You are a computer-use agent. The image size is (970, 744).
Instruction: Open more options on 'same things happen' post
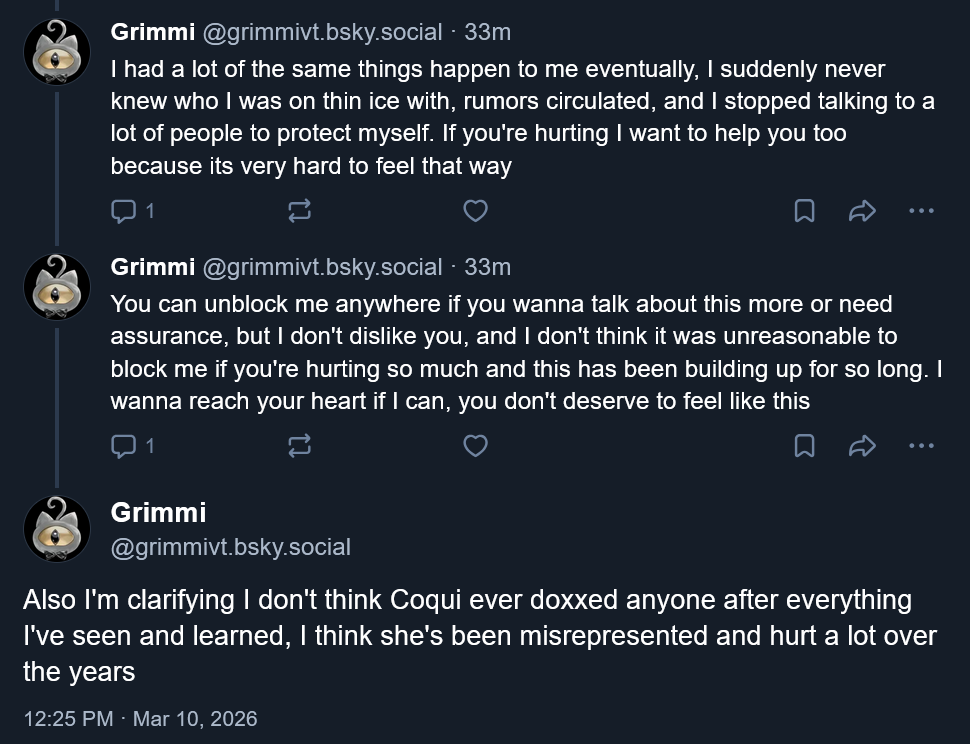click(x=921, y=211)
